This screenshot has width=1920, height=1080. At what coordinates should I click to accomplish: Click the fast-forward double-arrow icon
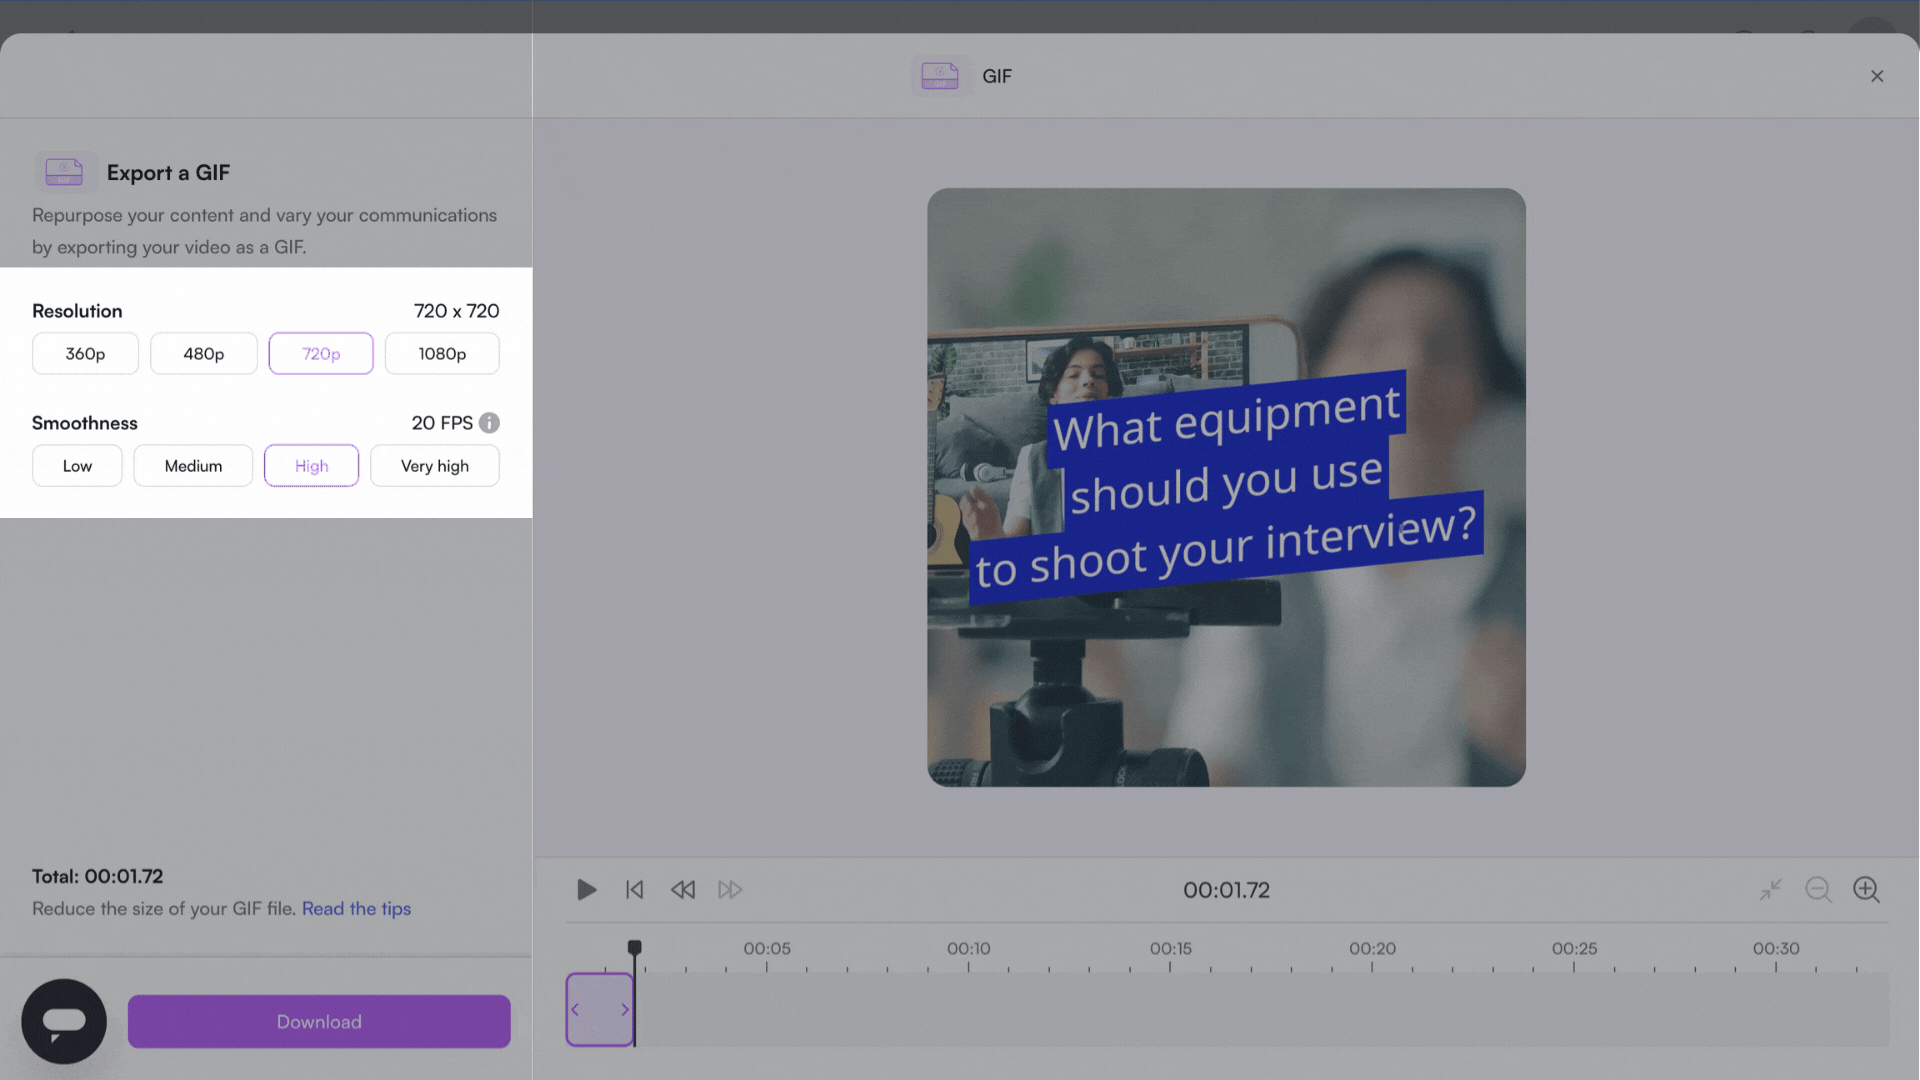pyautogui.click(x=730, y=889)
